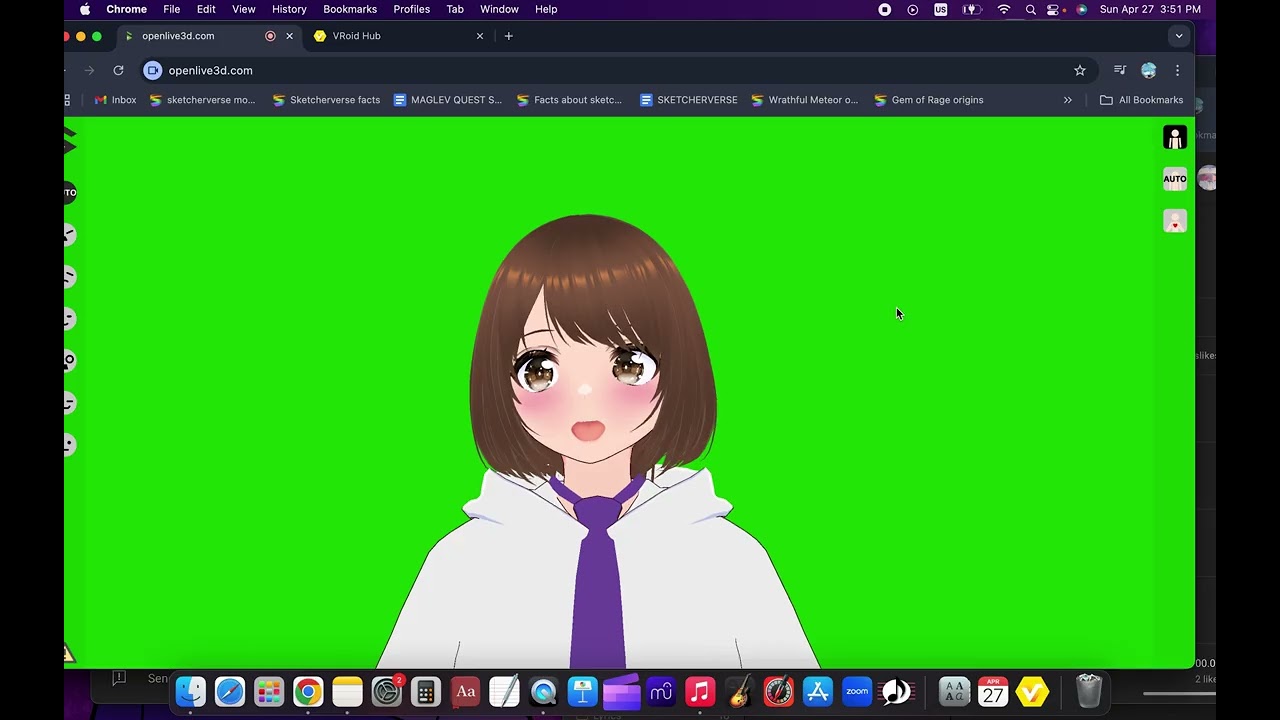This screenshot has height=720, width=1280.
Task: Open the Apple menu
Action: point(85,9)
